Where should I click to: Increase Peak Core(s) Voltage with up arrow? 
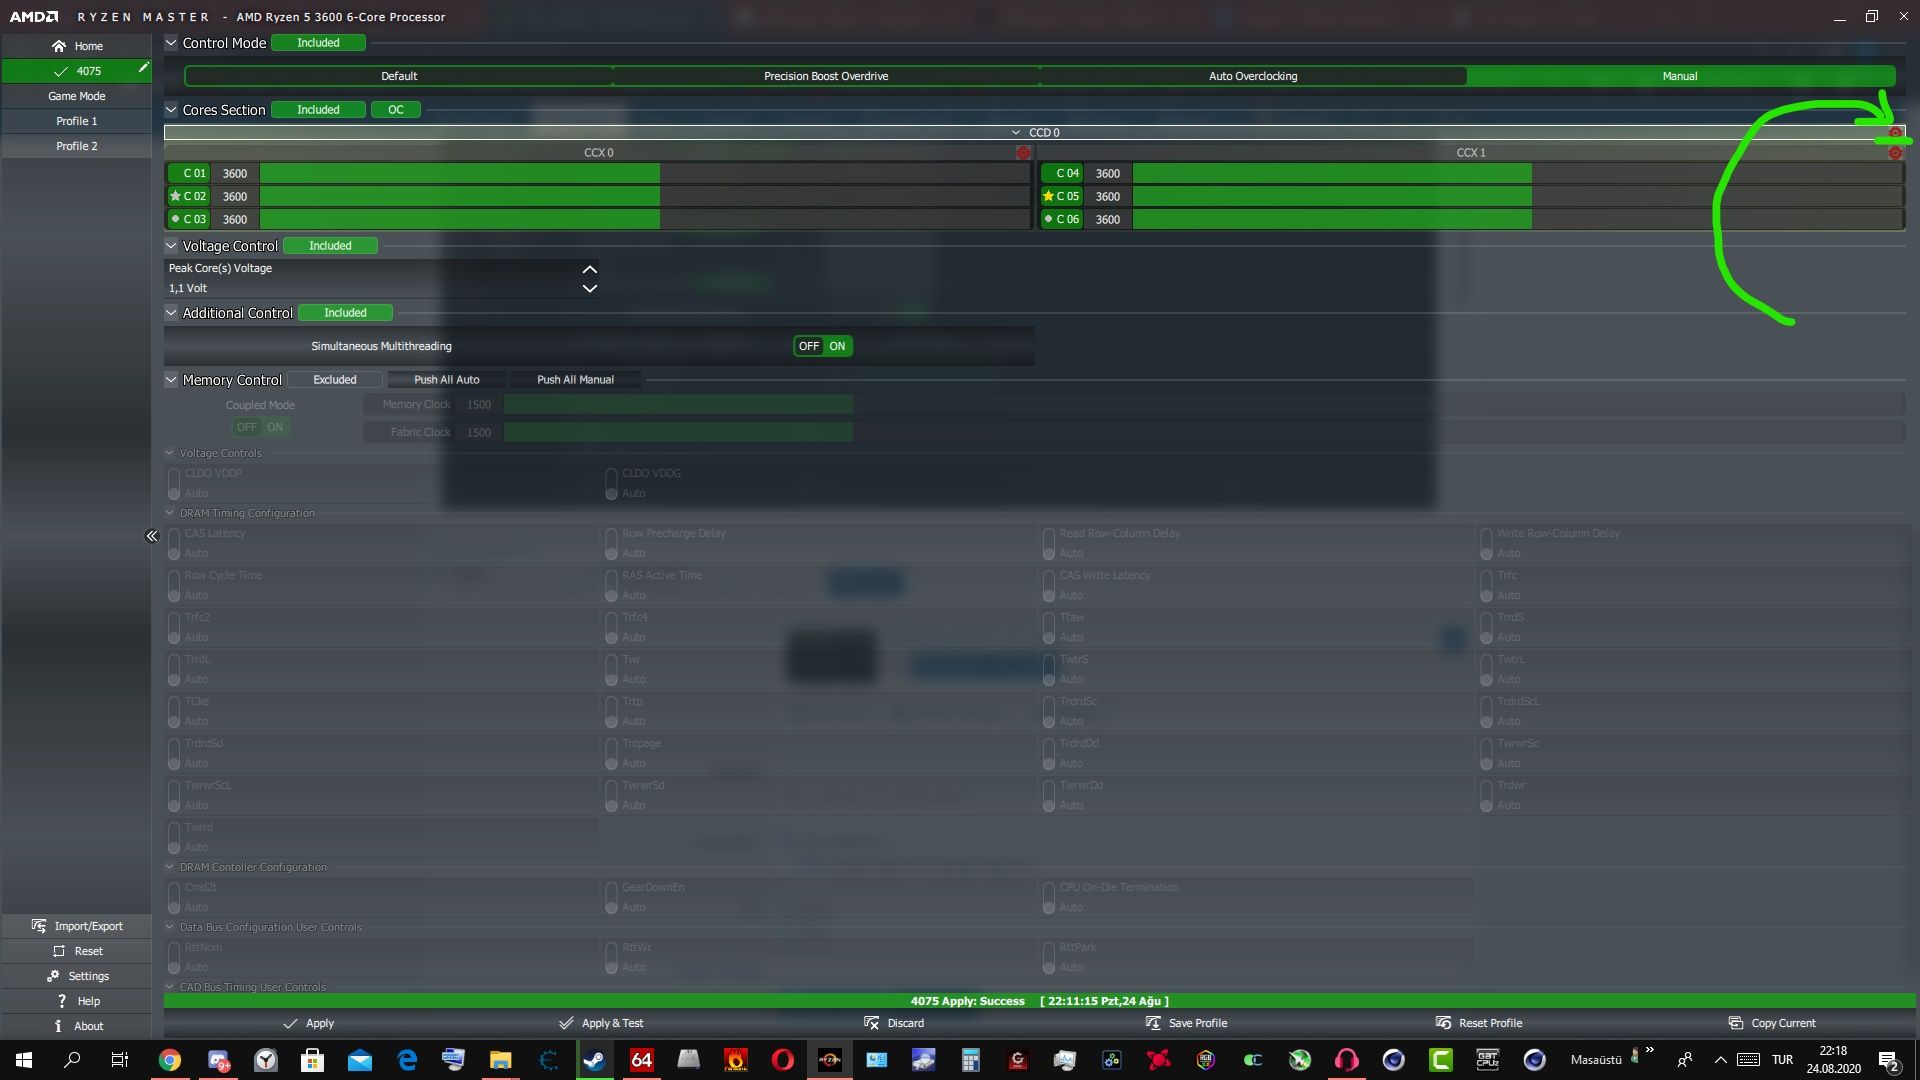coord(589,269)
